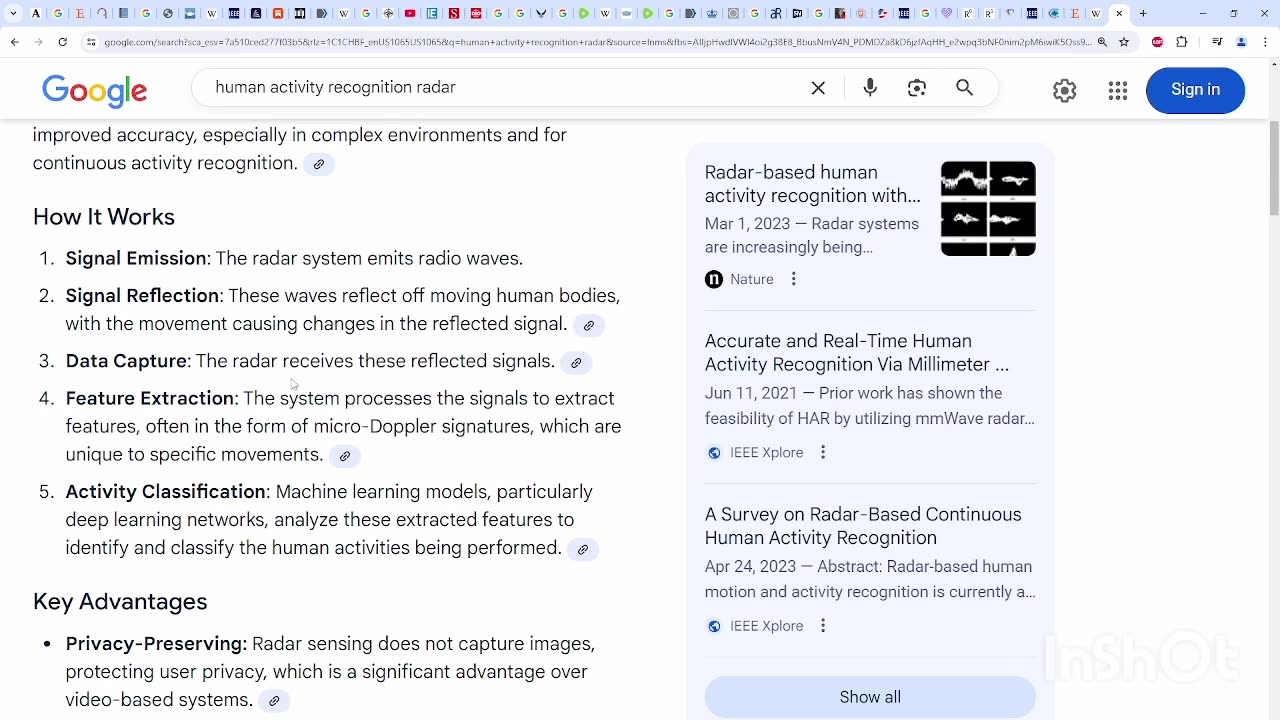Open Google Lens image search
The height and width of the screenshot is (720, 1280).
click(x=917, y=88)
